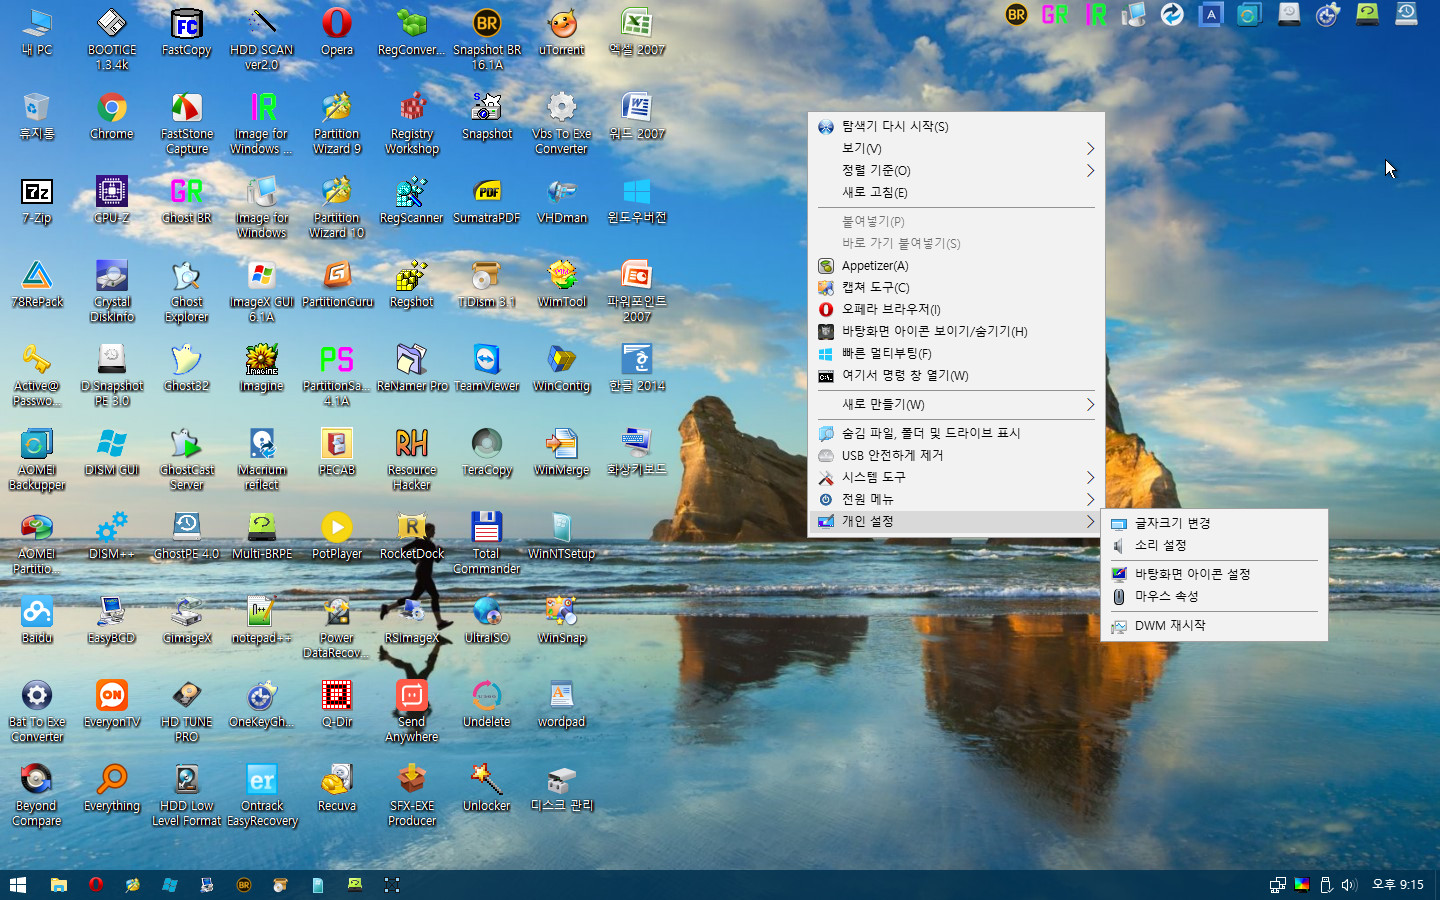The height and width of the screenshot is (900, 1440).
Task: Click the yellow BR top-row icon
Action: (x=1016, y=14)
